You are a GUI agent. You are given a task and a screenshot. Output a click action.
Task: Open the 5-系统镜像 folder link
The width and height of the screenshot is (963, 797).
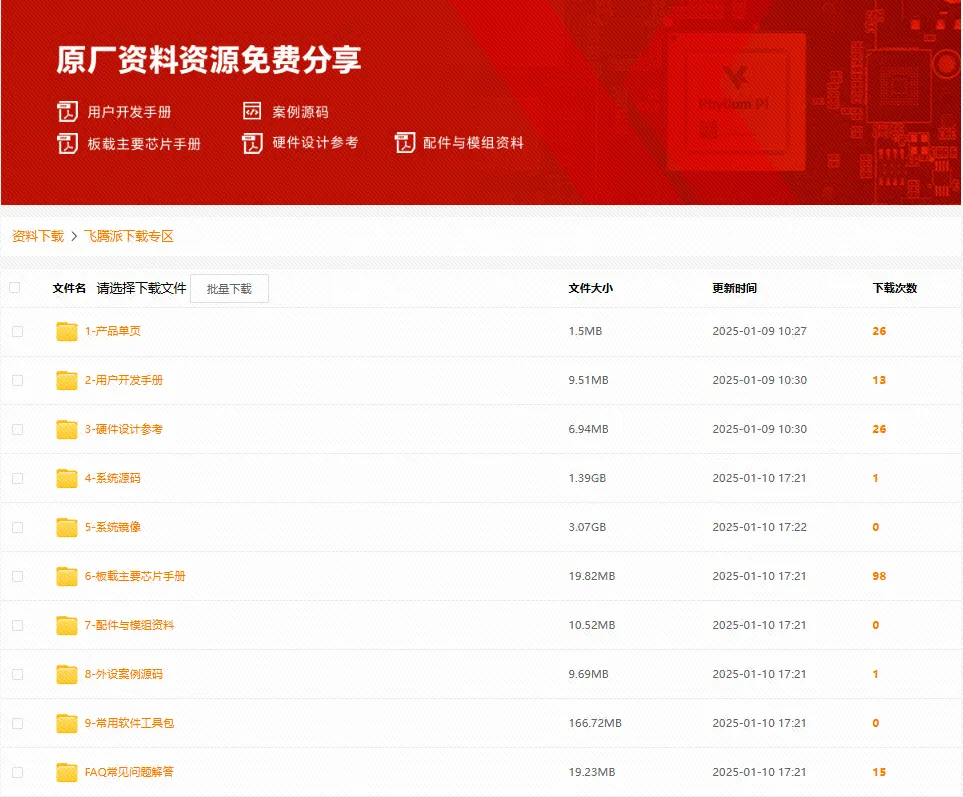click(112, 527)
